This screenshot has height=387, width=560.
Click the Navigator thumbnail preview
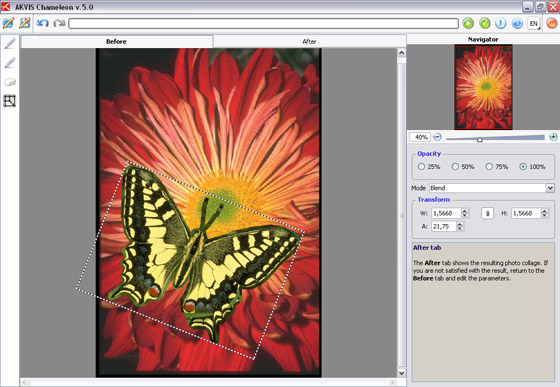(x=483, y=87)
